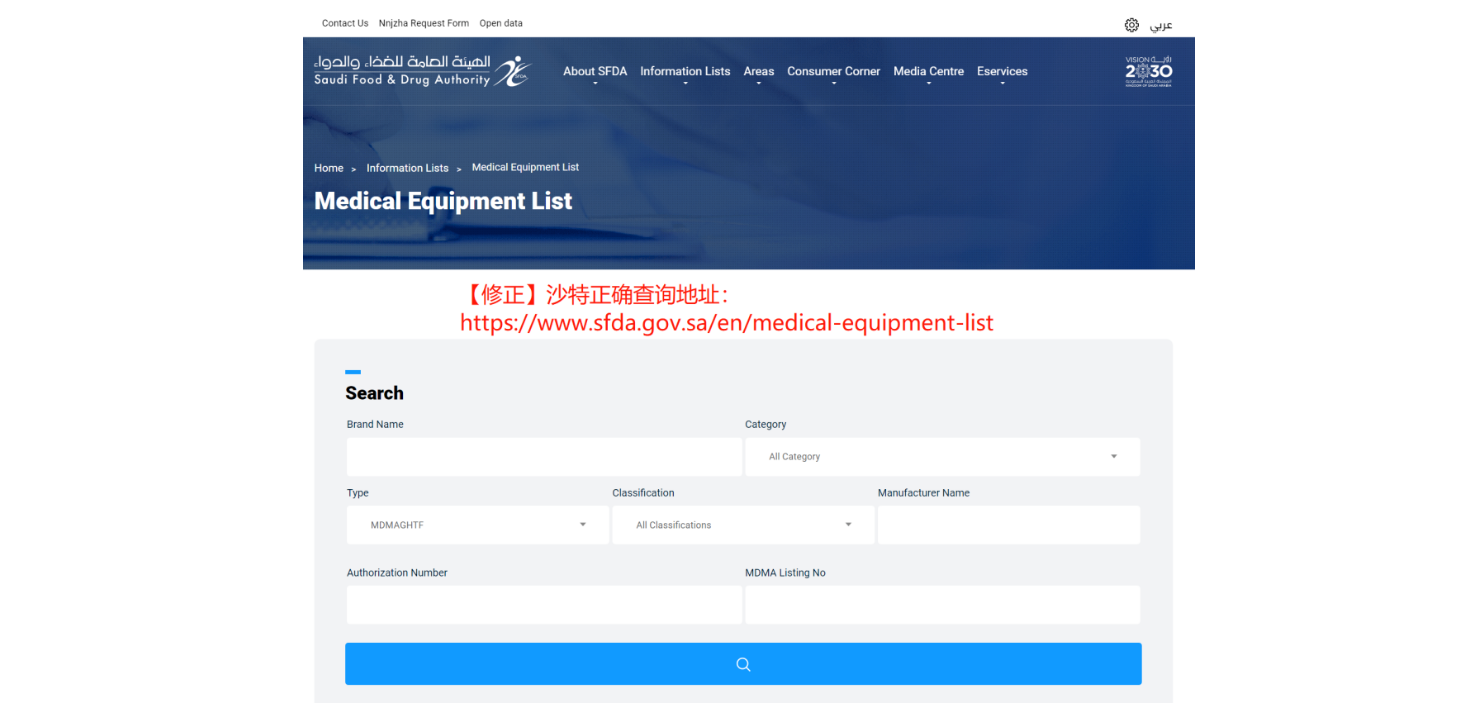The width and height of the screenshot is (1481, 711).
Task: Focus the Manufacturer Name text field
Action: (x=1008, y=525)
